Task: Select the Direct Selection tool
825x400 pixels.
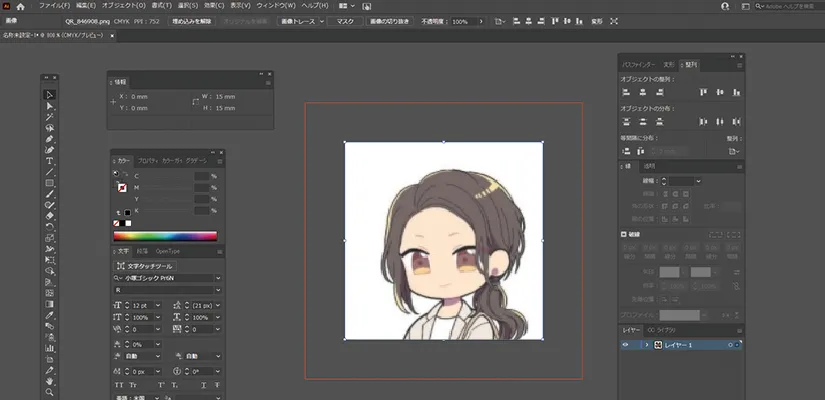Action: 49,106
